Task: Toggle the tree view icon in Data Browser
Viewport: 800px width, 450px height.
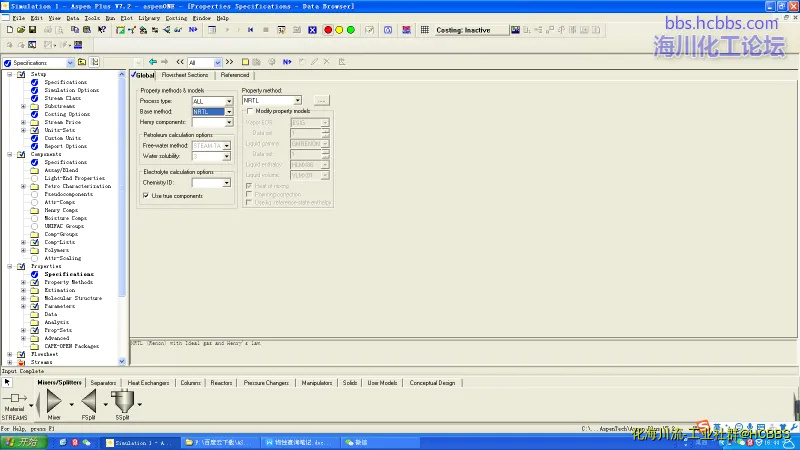Action: coord(95,62)
